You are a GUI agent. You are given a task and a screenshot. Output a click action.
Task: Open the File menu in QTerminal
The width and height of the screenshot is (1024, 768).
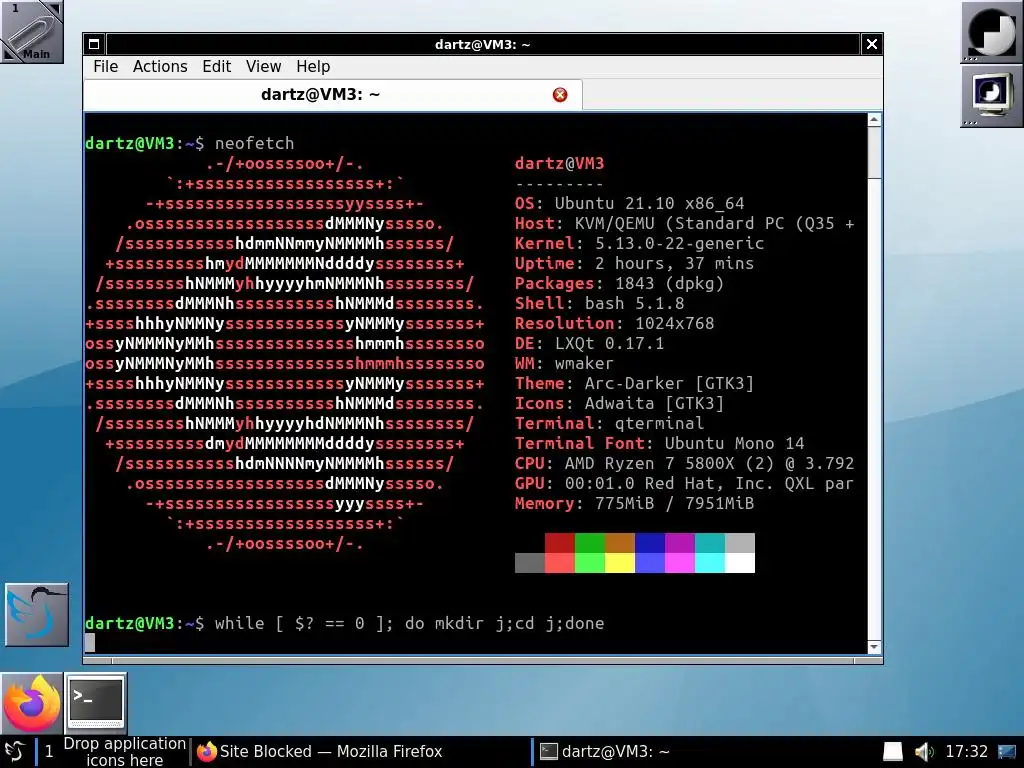coord(105,67)
